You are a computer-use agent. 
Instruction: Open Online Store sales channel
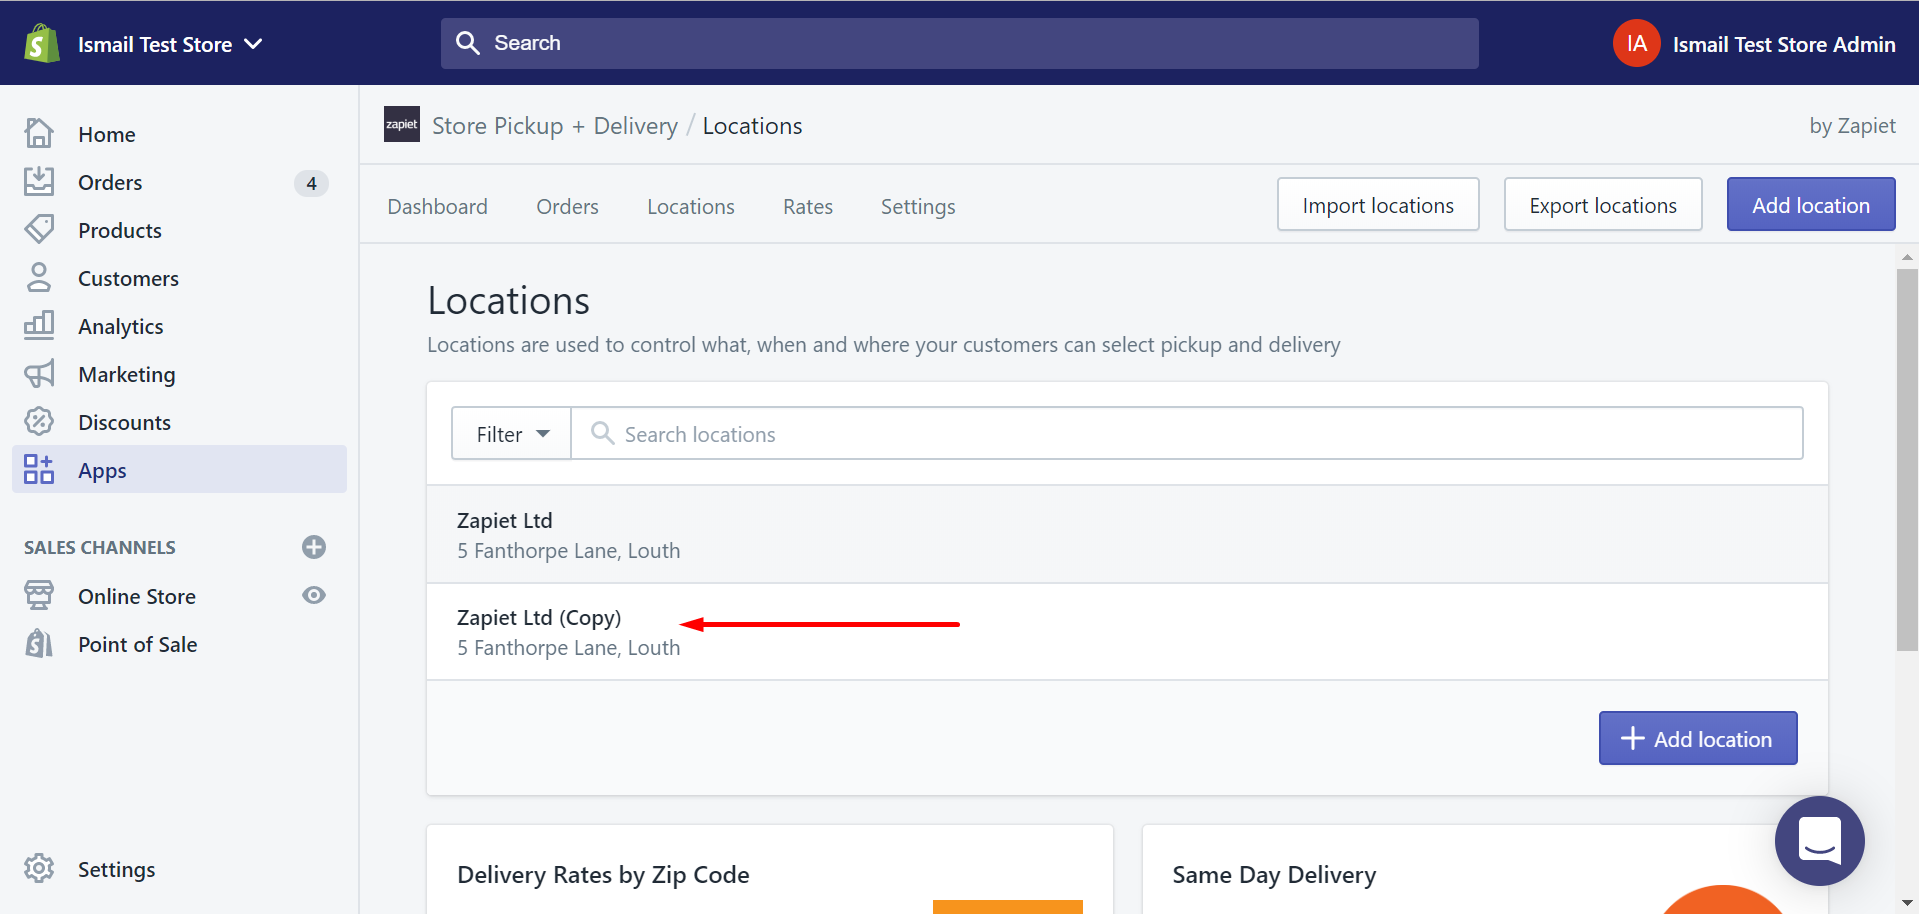coord(137,596)
